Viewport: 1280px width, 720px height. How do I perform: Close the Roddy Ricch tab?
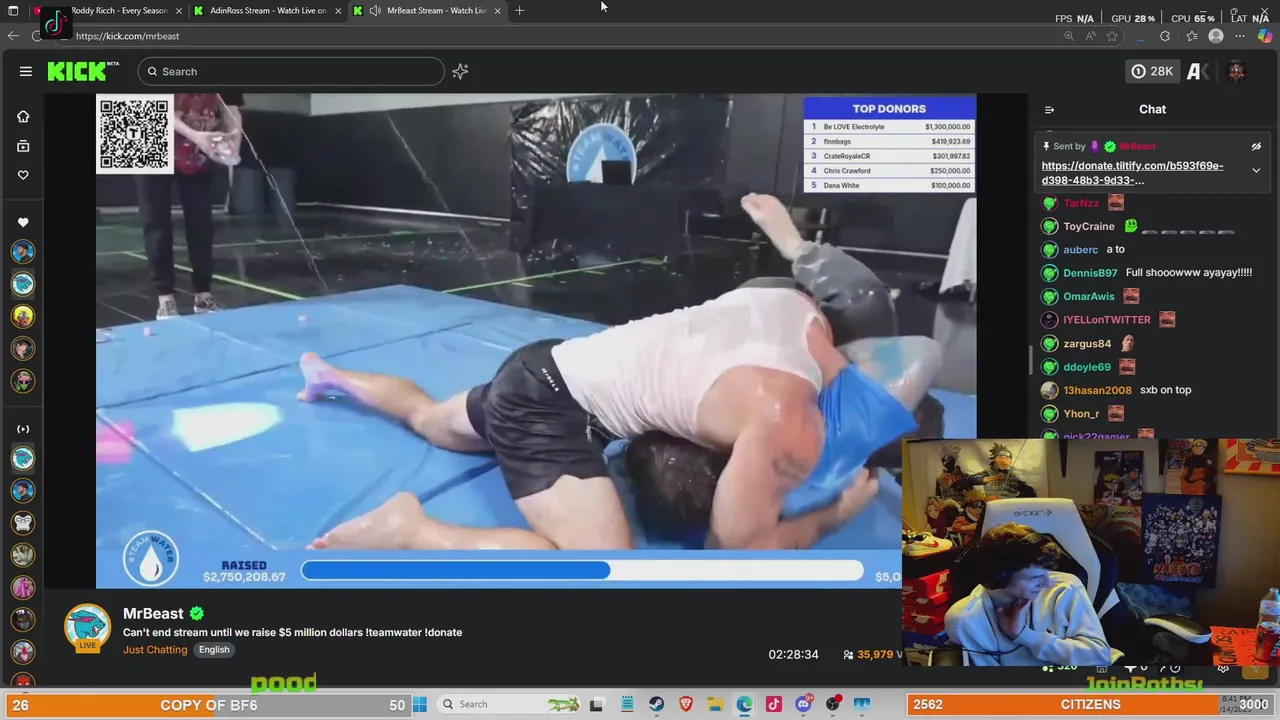pyautogui.click(x=178, y=11)
